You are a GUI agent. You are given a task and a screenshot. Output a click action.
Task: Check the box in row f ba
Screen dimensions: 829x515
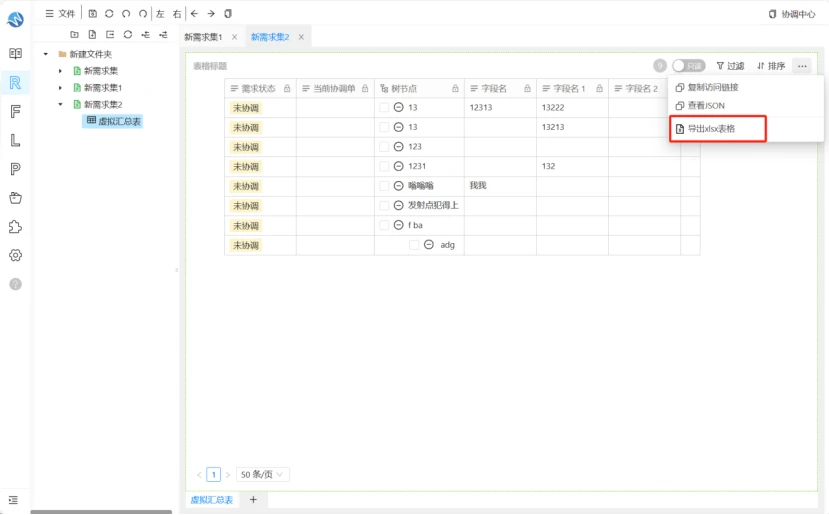pyautogui.click(x=384, y=225)
